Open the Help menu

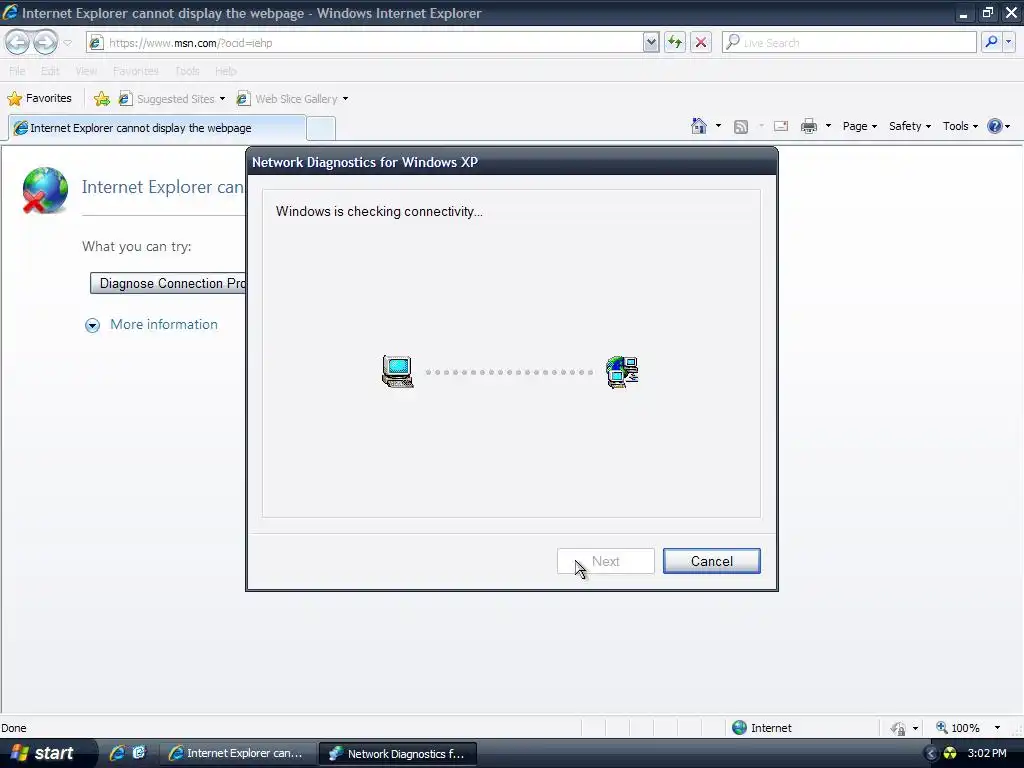[225, 71]
